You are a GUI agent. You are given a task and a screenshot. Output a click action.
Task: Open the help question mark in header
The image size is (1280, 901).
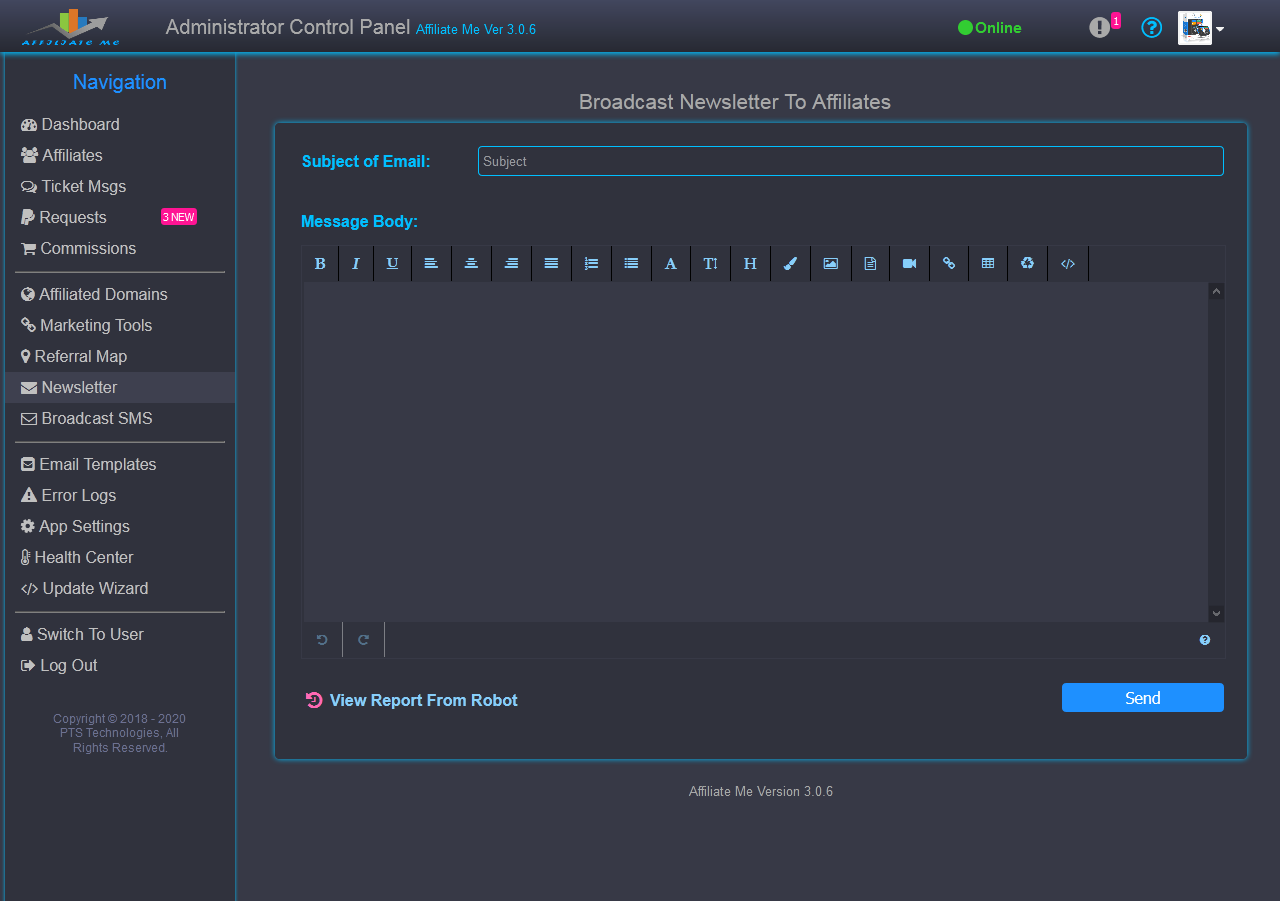(1152, 28)
